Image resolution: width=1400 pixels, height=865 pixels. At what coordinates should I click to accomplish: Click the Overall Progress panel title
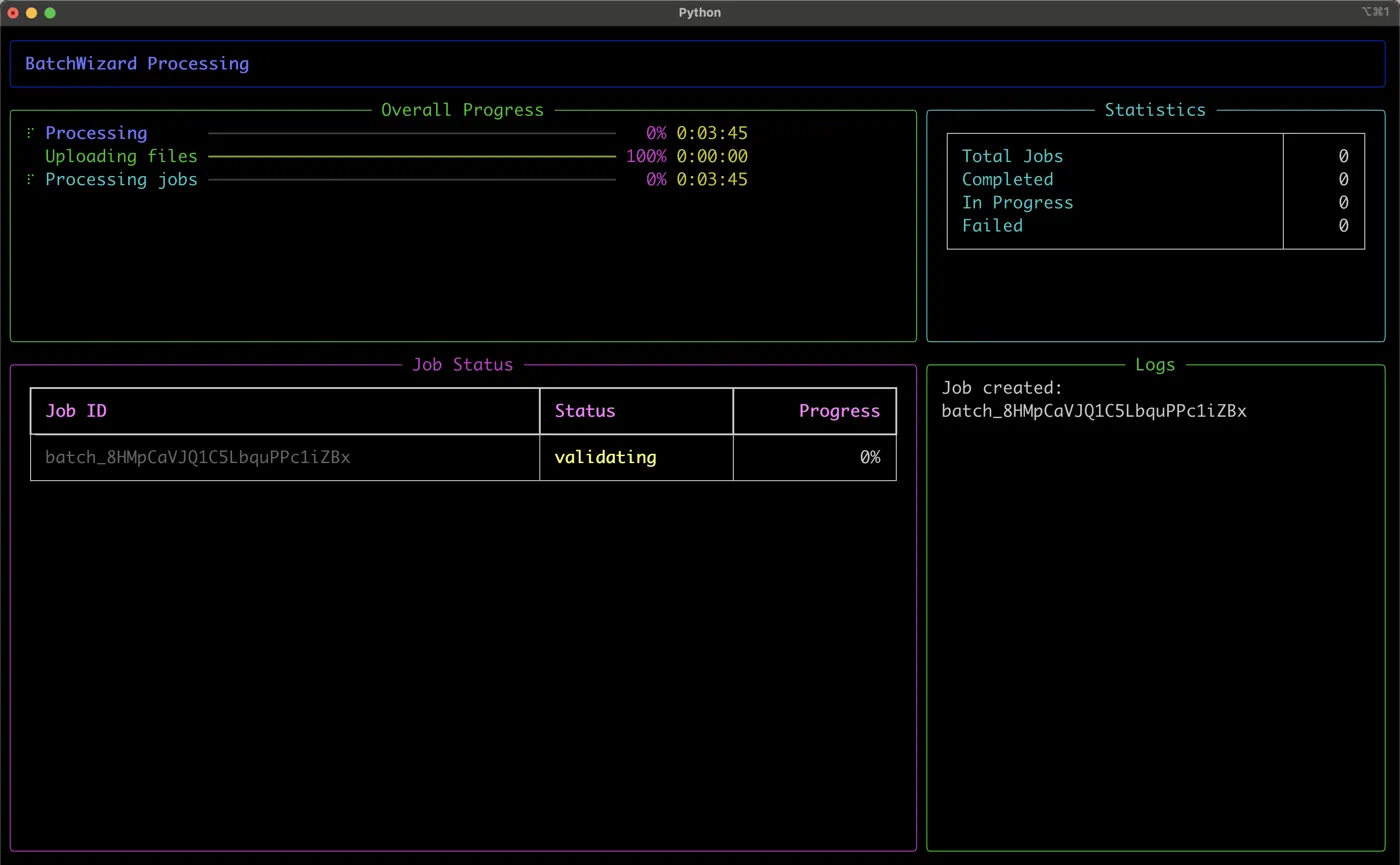click(x=462, y=110)
